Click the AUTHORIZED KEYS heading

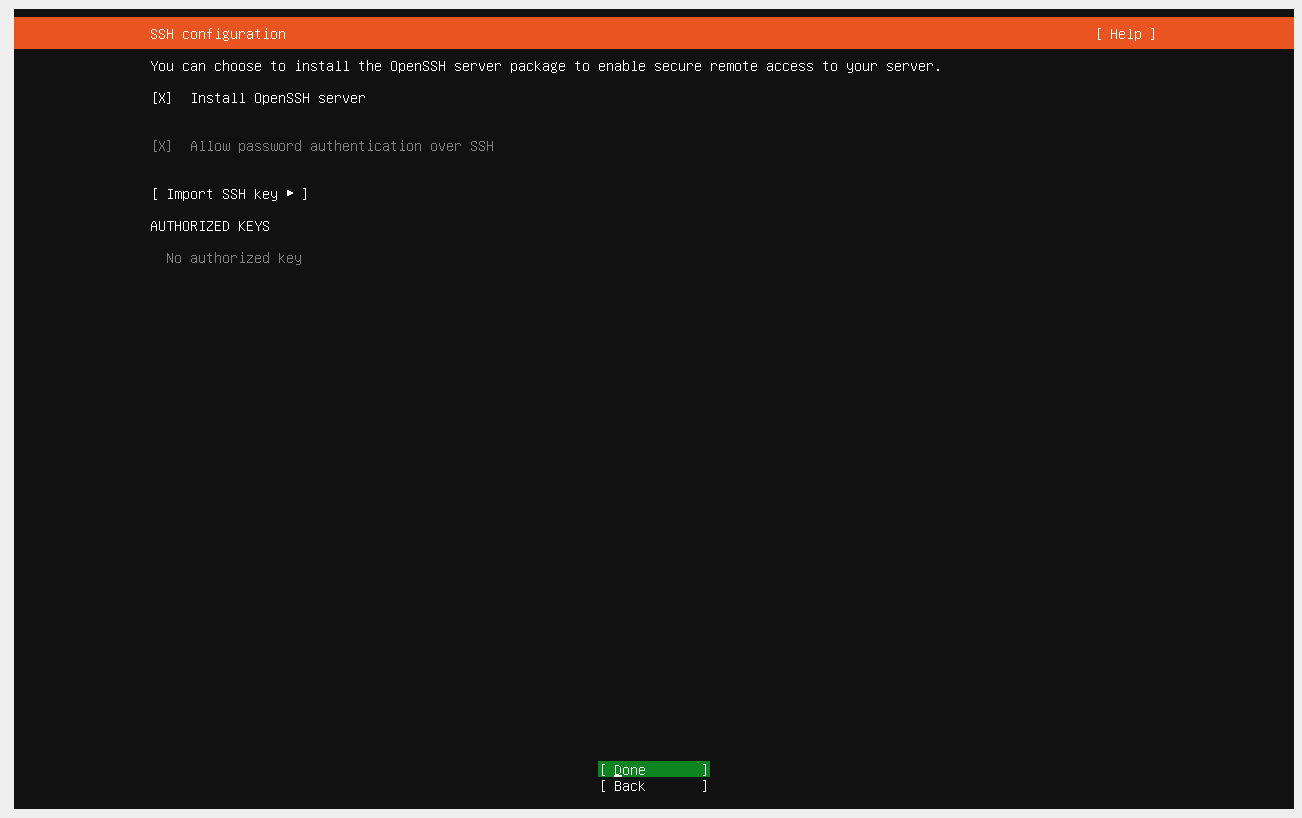pyautogui.click(x=210, y=226)
